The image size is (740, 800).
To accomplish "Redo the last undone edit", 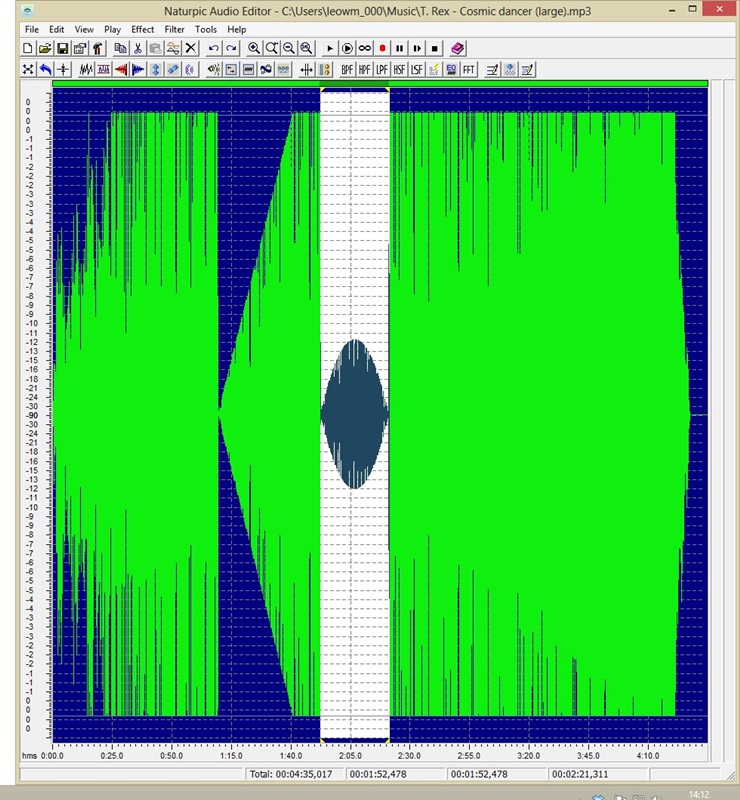I will pyautogui.click(x=231, y=48).
